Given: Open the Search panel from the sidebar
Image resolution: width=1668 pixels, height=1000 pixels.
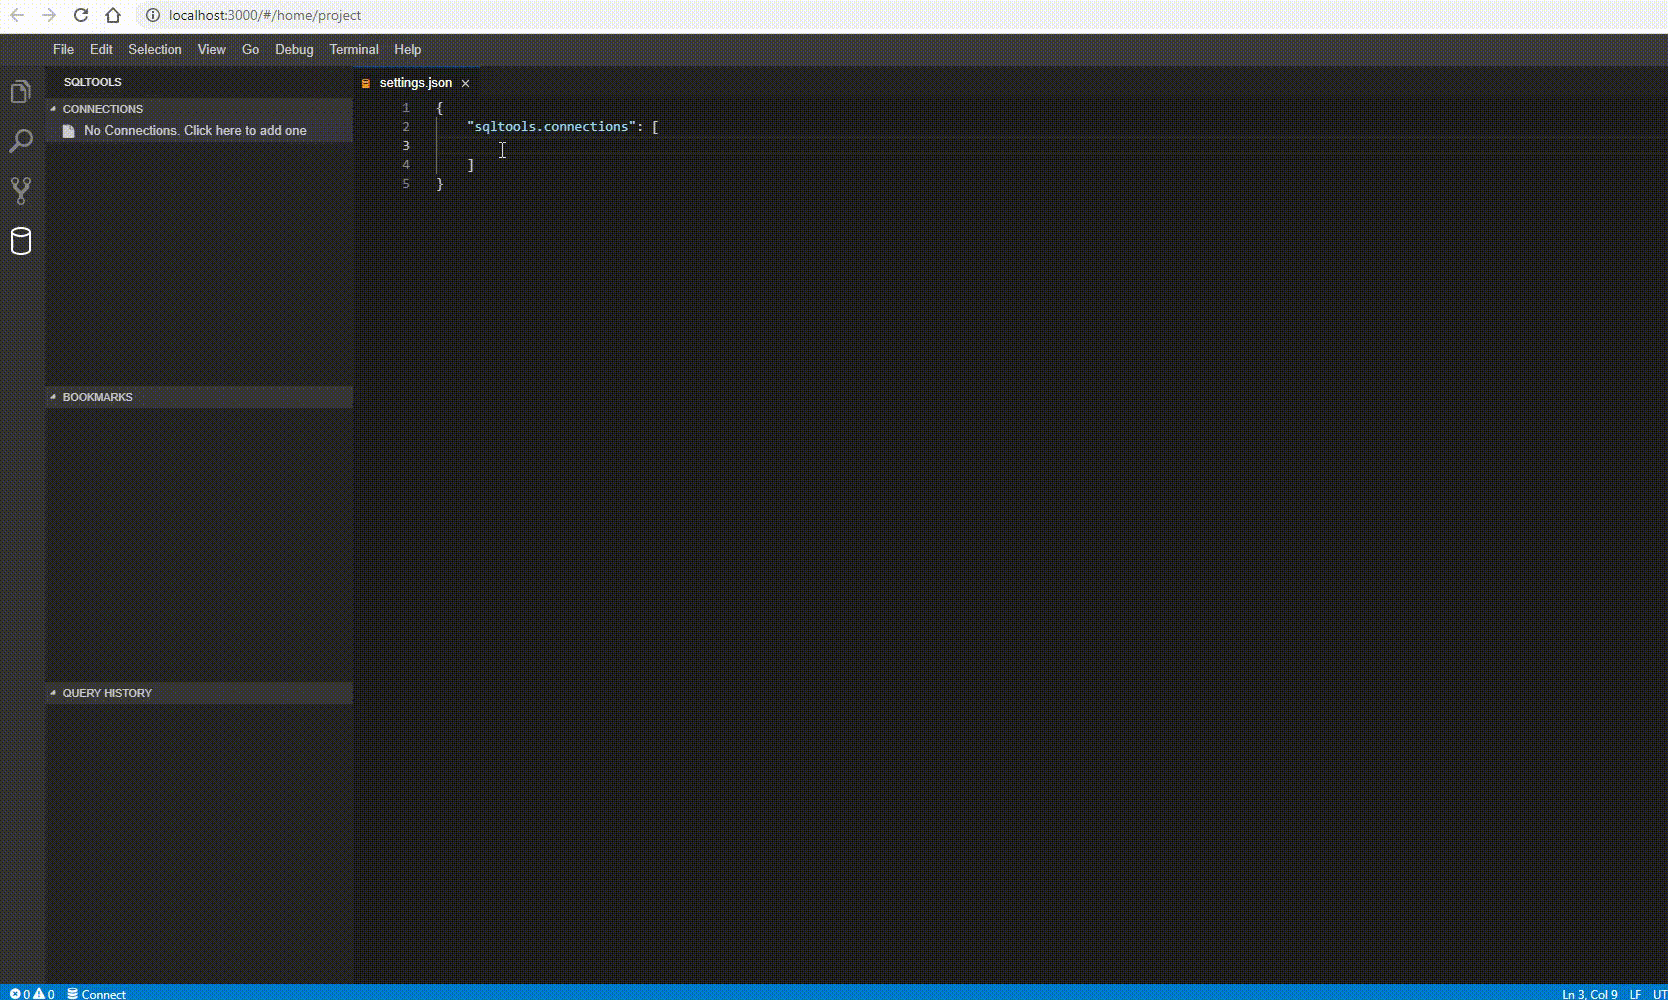Looking at the screenshot, I should coord(20,141).
